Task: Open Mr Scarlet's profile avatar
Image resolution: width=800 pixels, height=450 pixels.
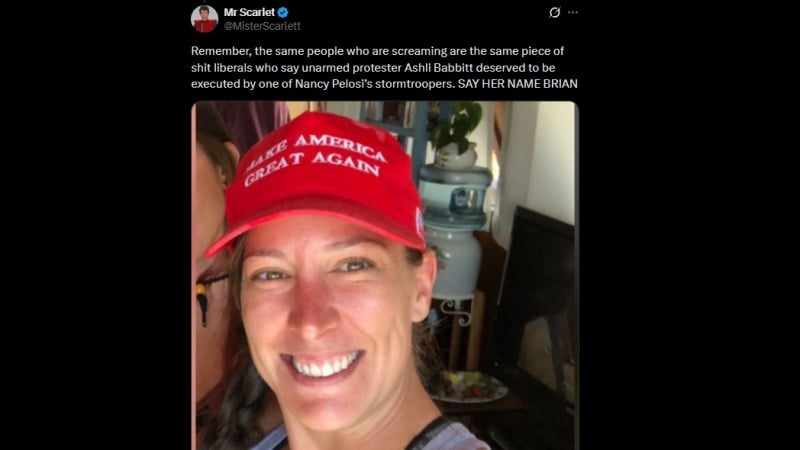Action: tap(204, 18)
